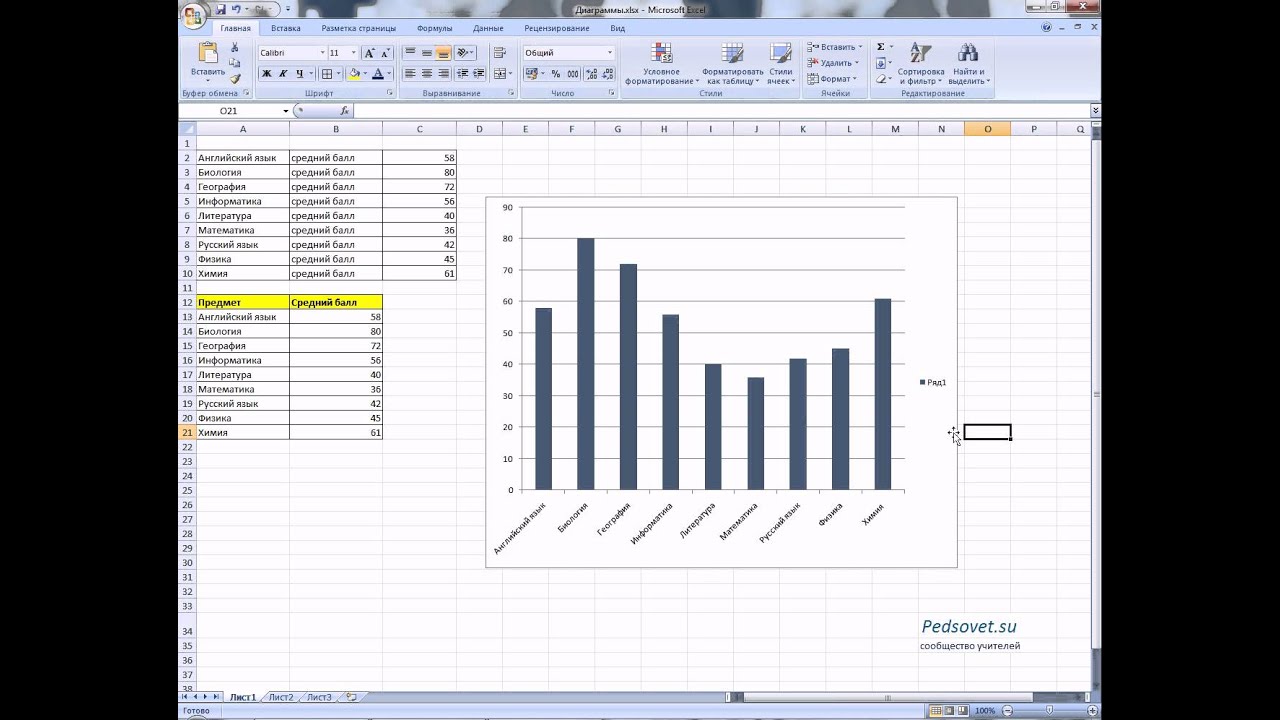Apply font color A button

(377, 74)
